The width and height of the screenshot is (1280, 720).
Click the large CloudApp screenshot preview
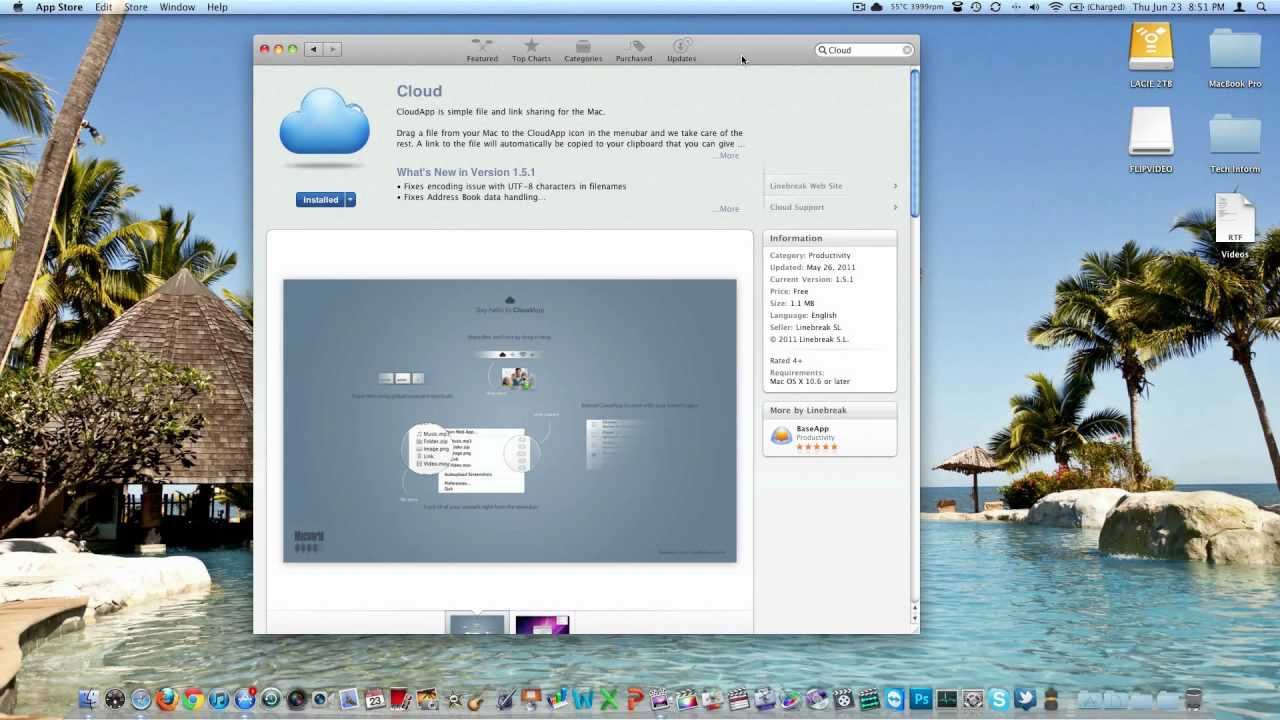click(x=510, y=420)
